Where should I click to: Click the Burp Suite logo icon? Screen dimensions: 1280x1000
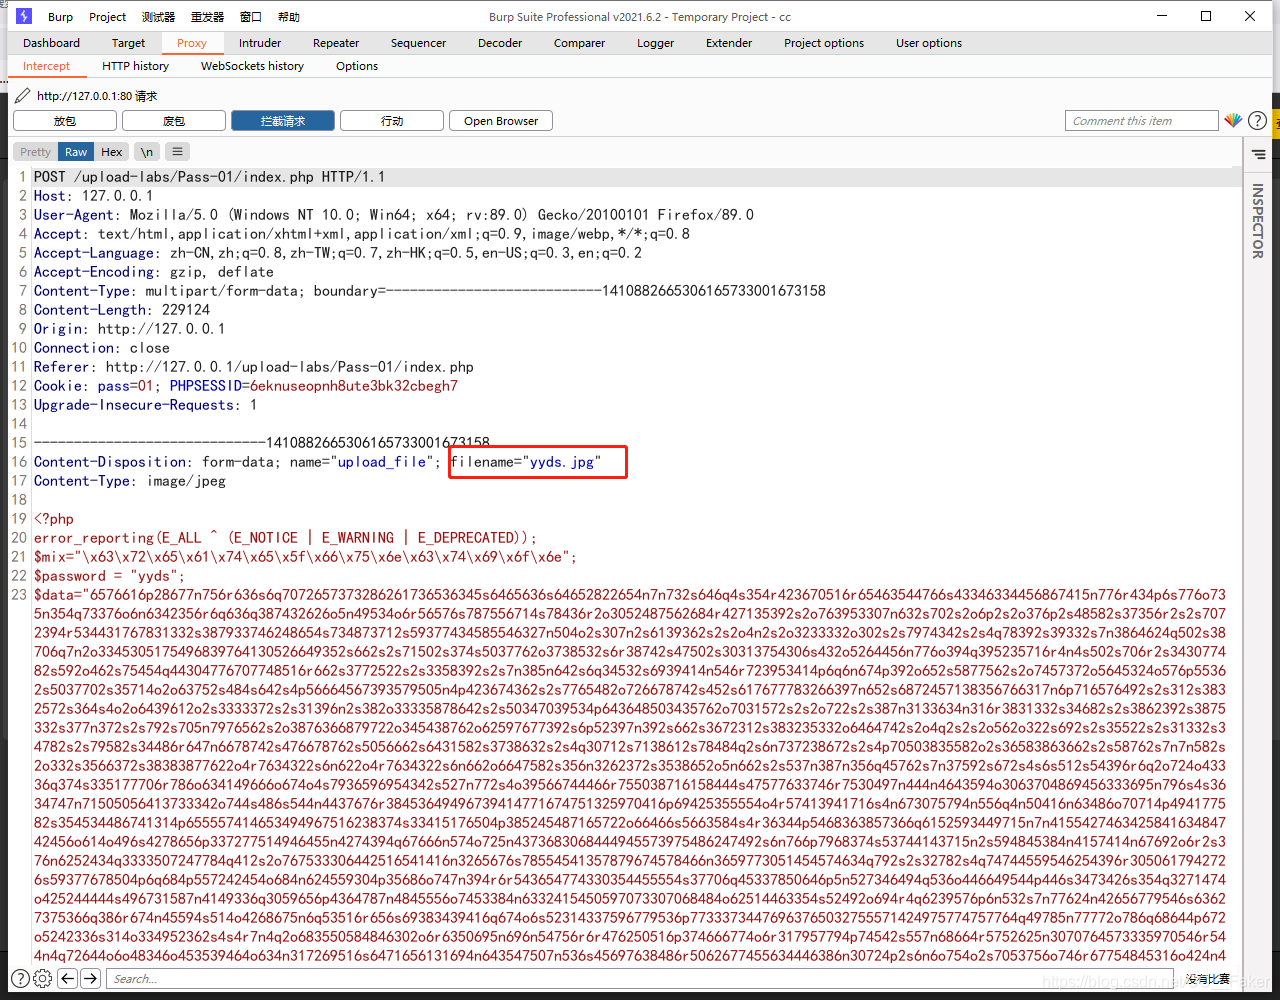24,16
